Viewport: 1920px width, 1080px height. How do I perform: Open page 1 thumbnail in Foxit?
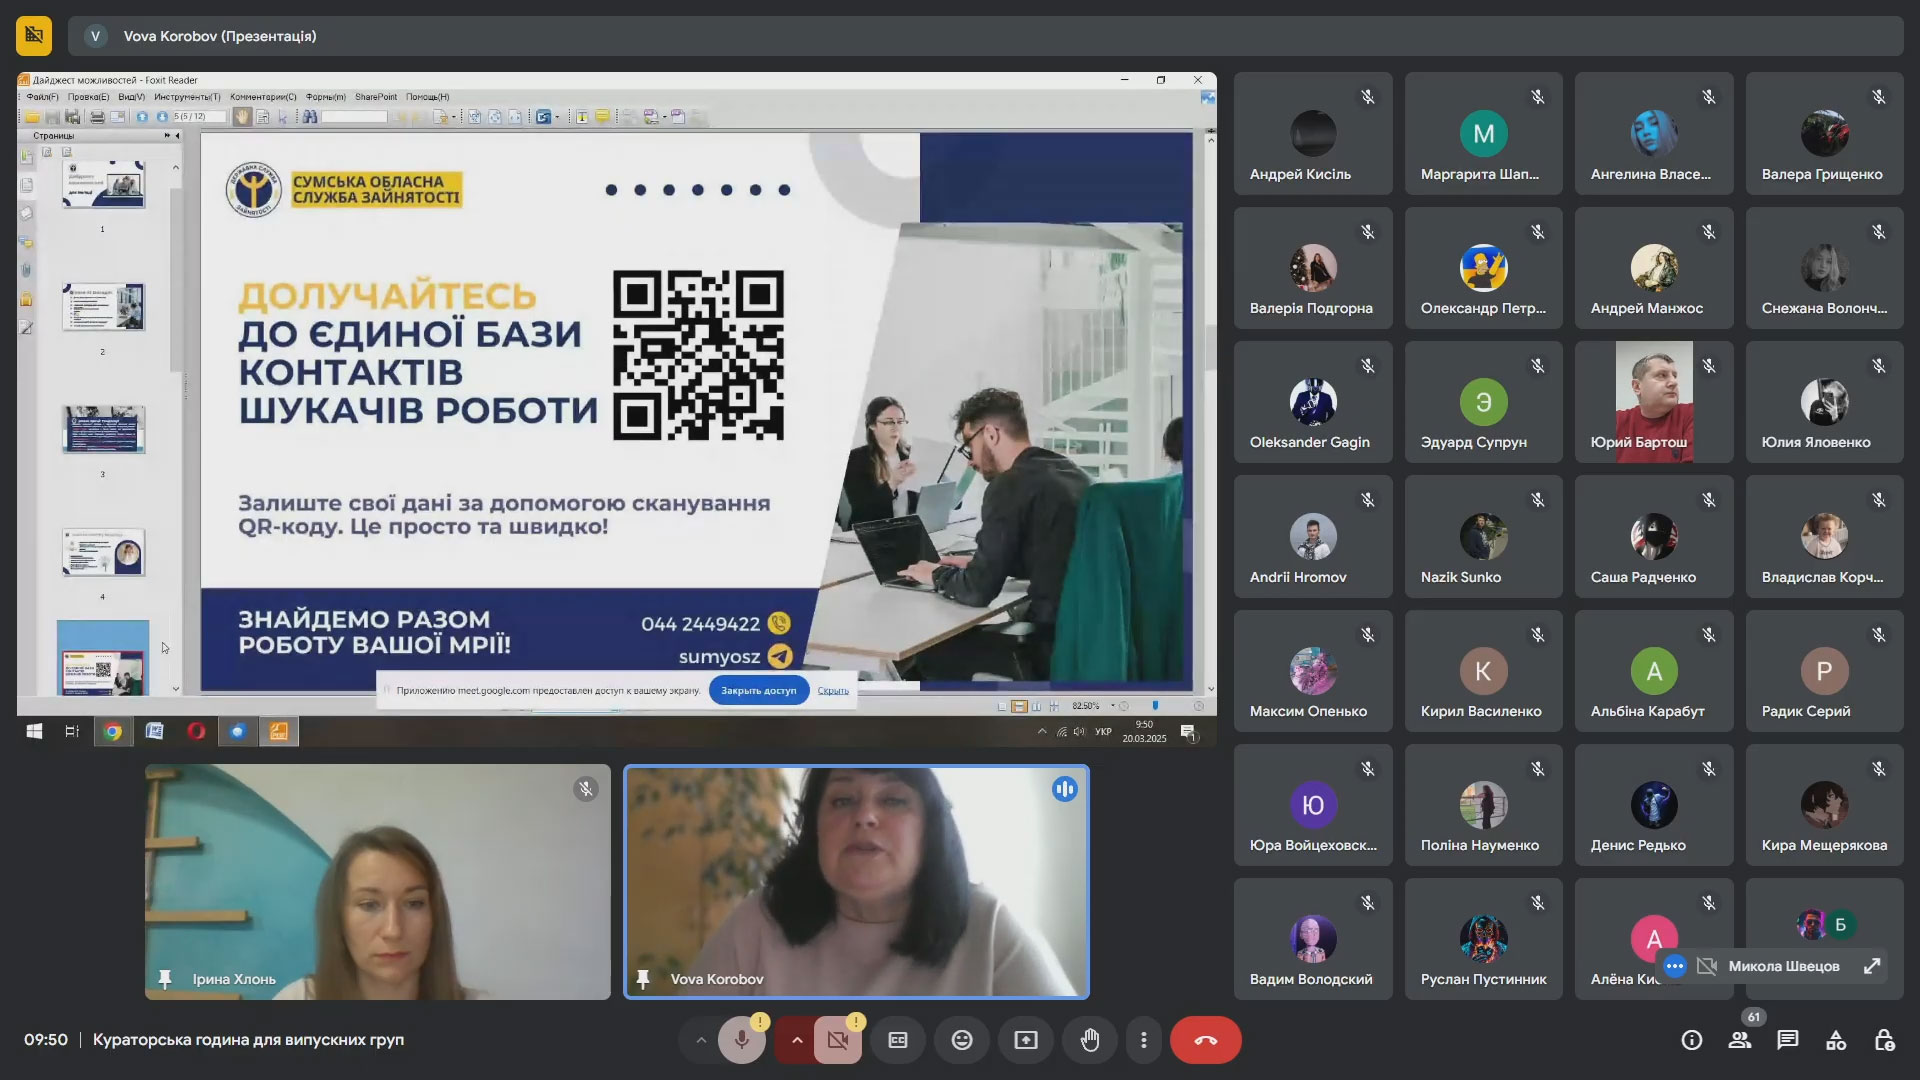pyautogui.click(x=103, y=184)
